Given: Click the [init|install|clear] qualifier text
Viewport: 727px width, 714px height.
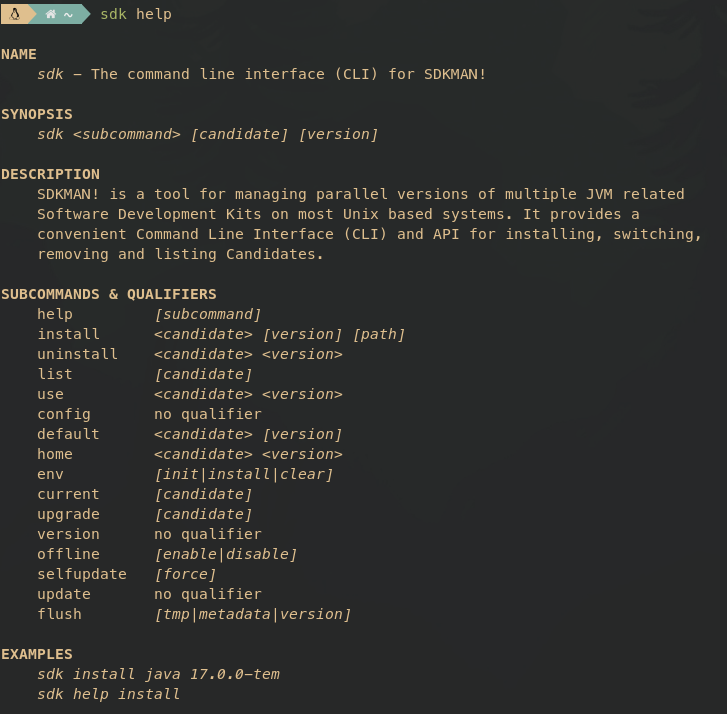Looking at the screenshot, I should tap(244, 474).
